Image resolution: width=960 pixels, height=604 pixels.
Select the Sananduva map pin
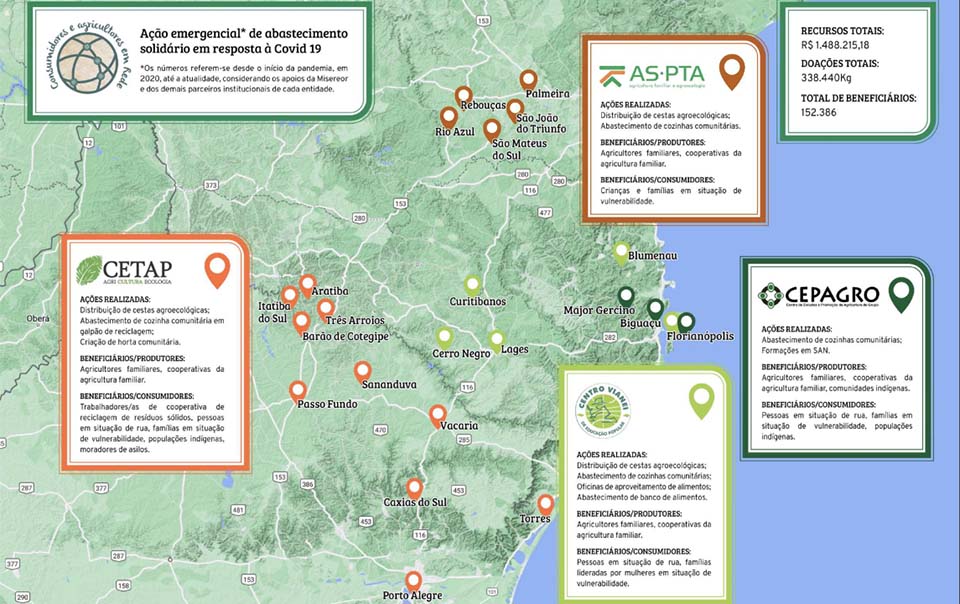click(x=362, y=372)
